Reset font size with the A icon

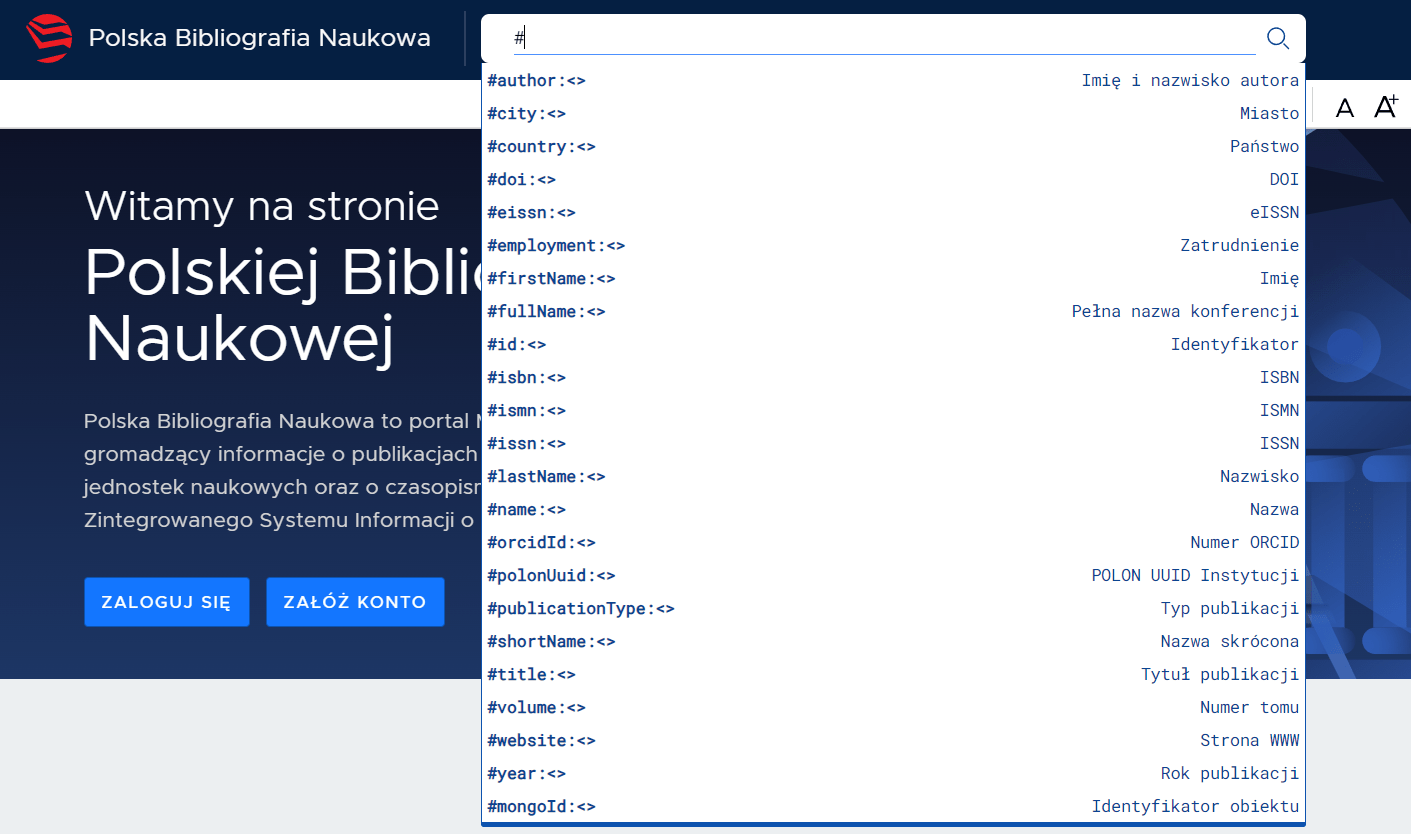coord(1345,108)
